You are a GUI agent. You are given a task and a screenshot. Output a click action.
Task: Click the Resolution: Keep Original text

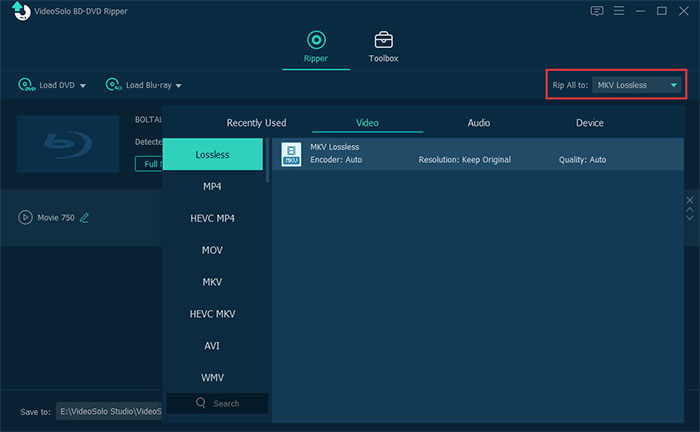(x=464, y=160)
